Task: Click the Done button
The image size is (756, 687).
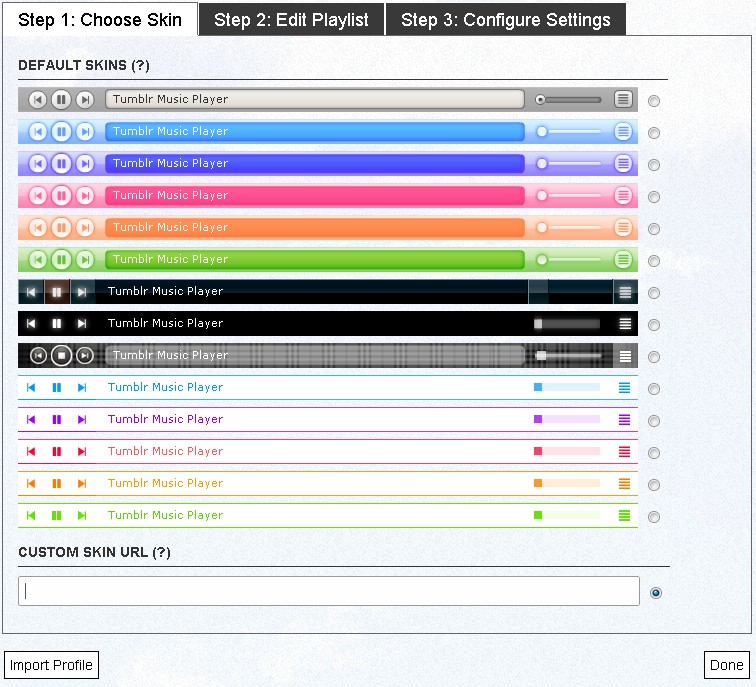Action: point(727,665)
